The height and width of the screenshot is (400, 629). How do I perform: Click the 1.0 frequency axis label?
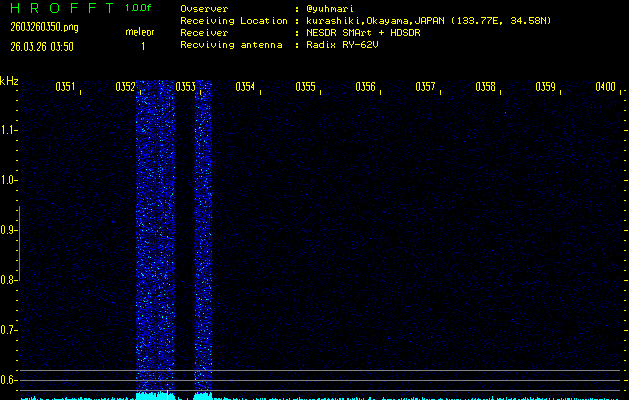click(9, 180)
